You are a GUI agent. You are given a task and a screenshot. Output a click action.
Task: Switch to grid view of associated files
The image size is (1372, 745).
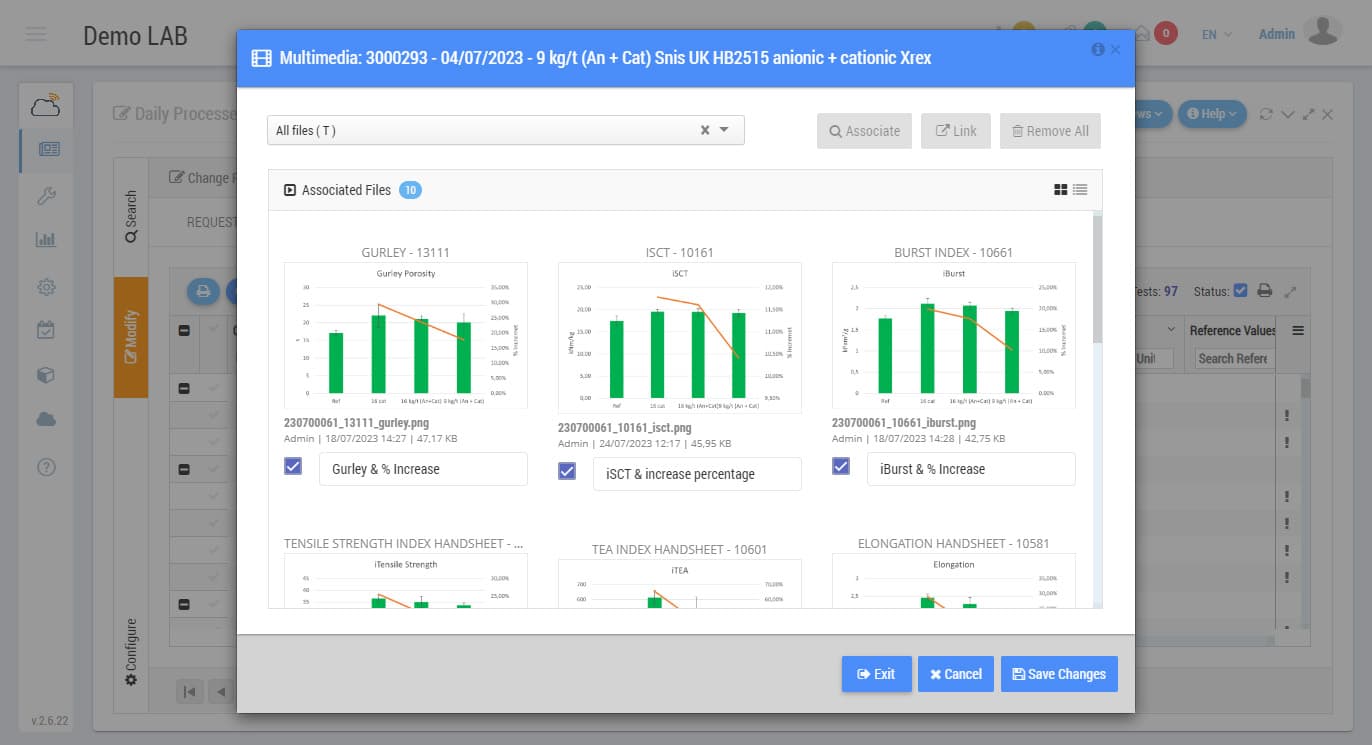[x=1060, y=190]
